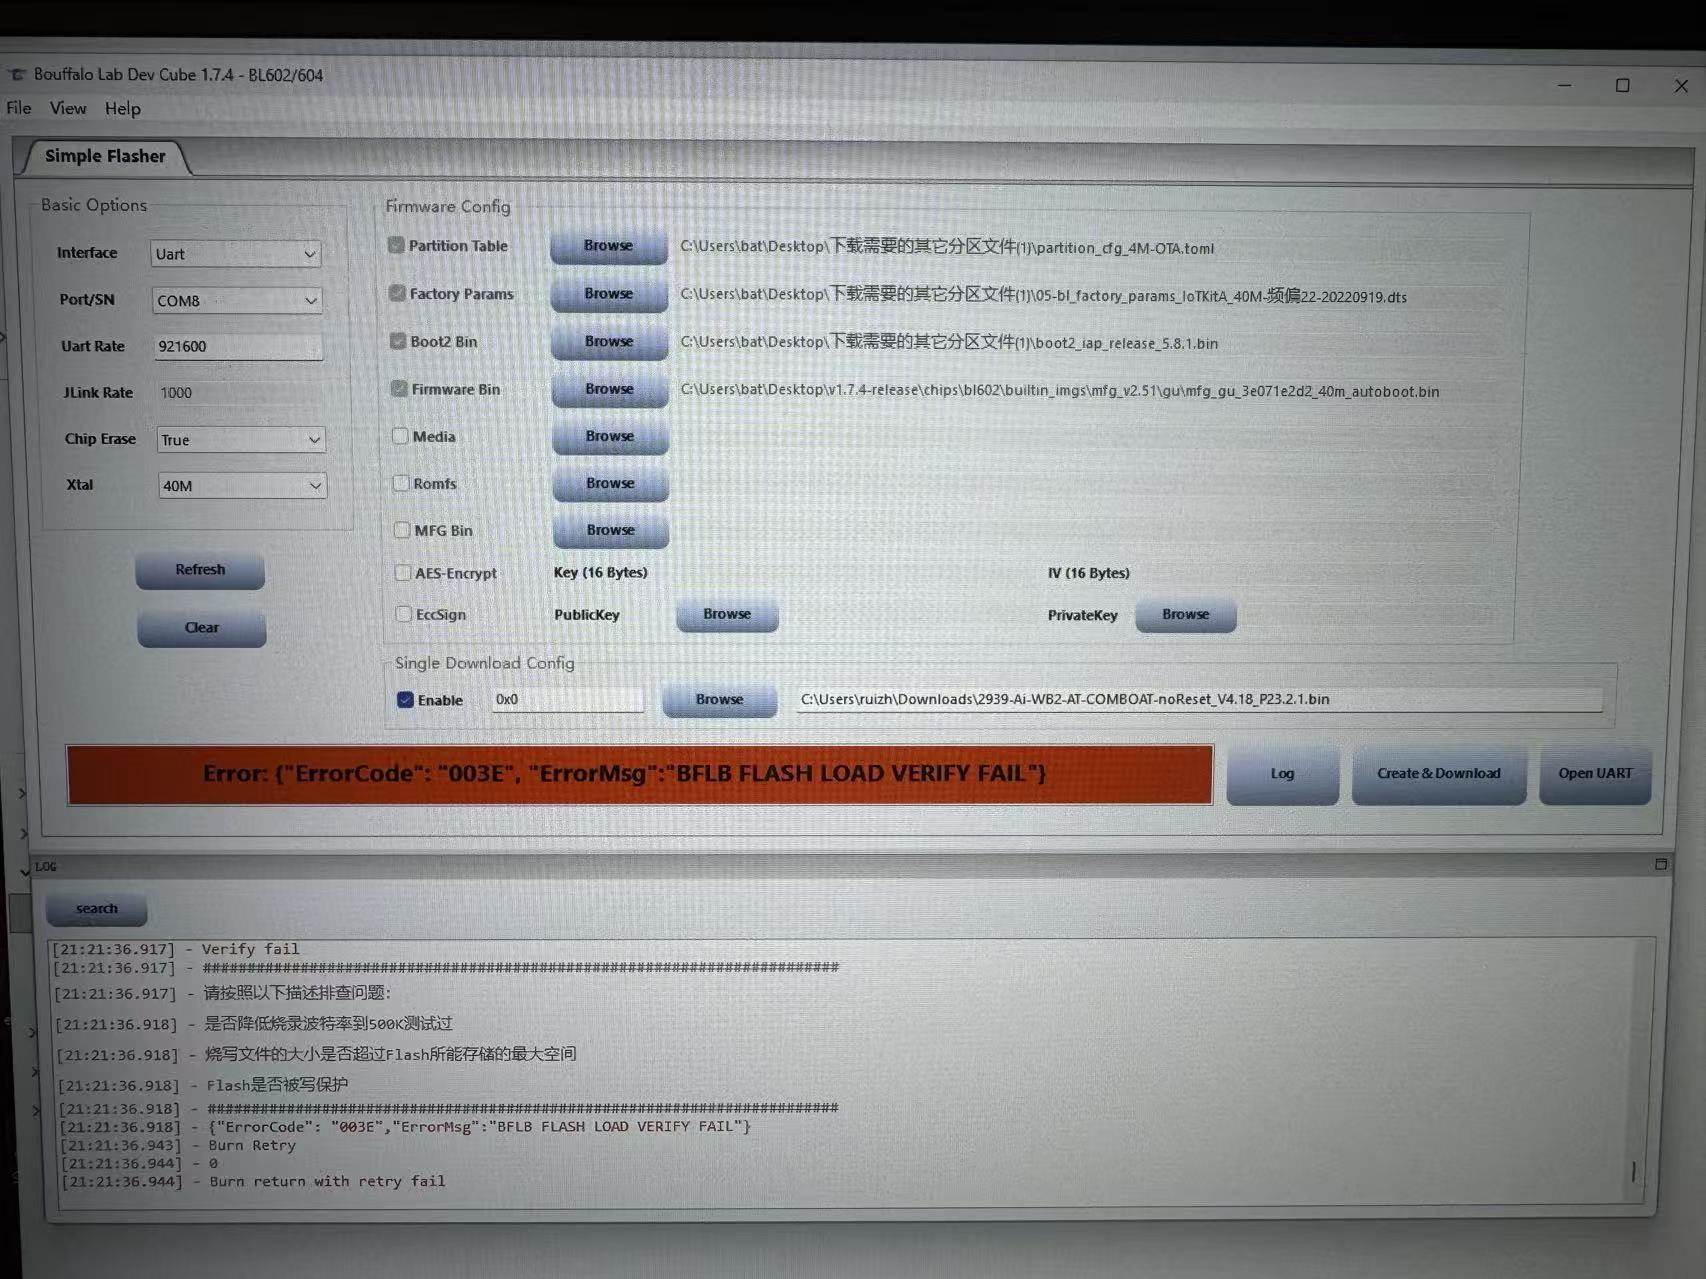Enable the Media checkbox
Image resolution: width=1706 pixels, height=1279 pixels.
[x=401, y=436]
